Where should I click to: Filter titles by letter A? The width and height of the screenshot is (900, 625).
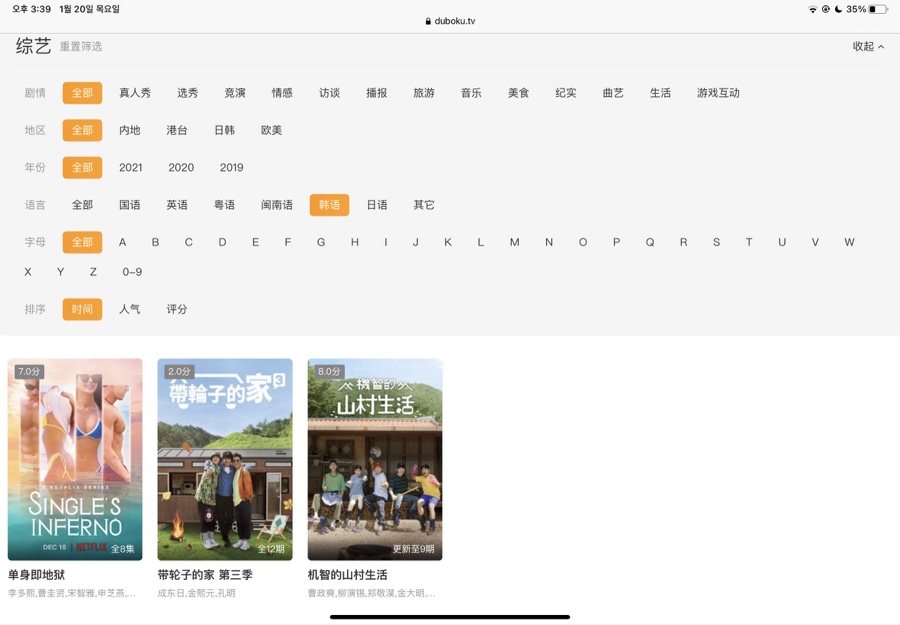tap(122, 242)
